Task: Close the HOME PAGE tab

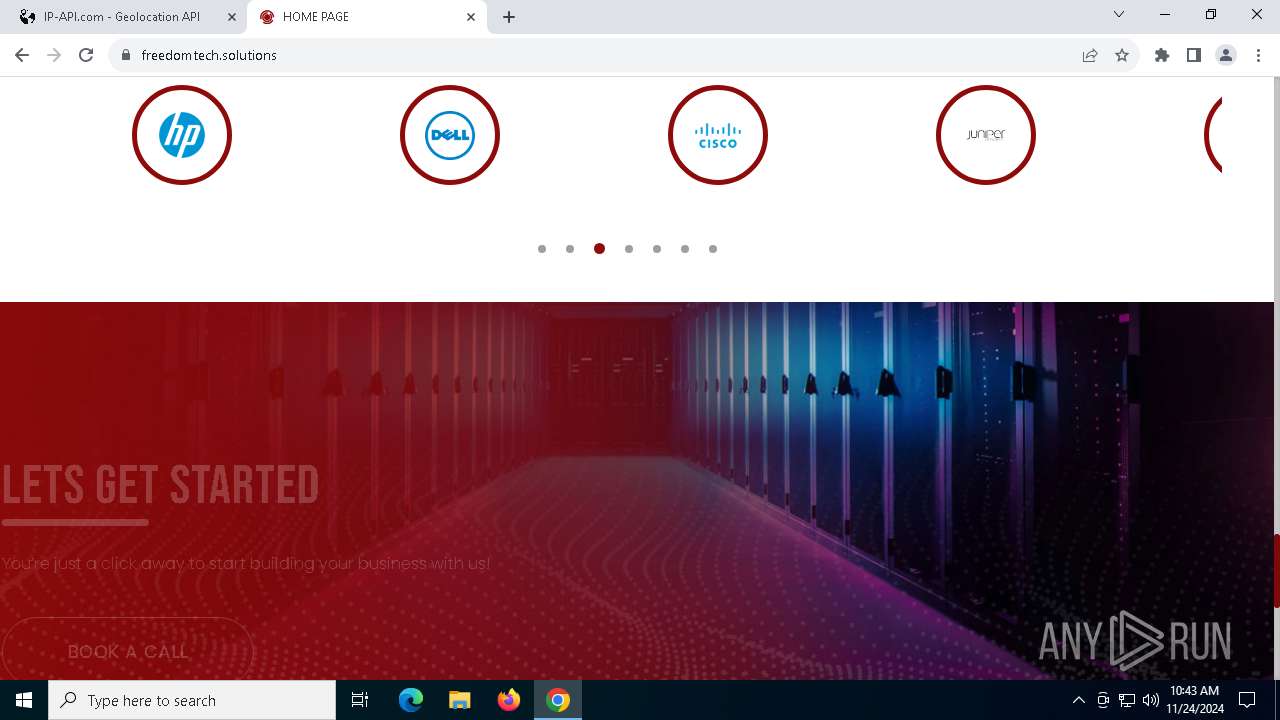Action: [471, 17]
